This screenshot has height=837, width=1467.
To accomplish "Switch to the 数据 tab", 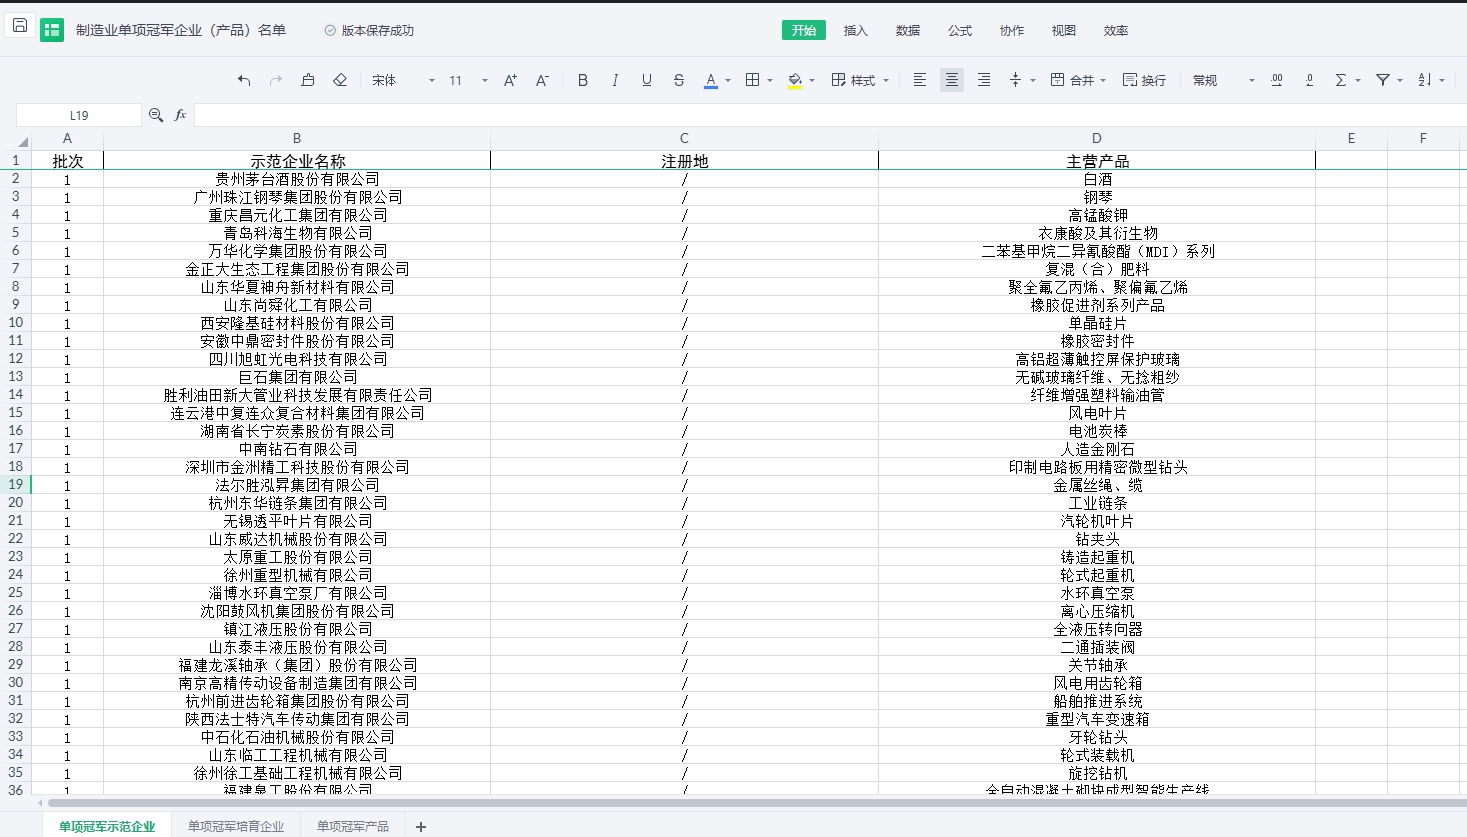I will click(908, 30).
